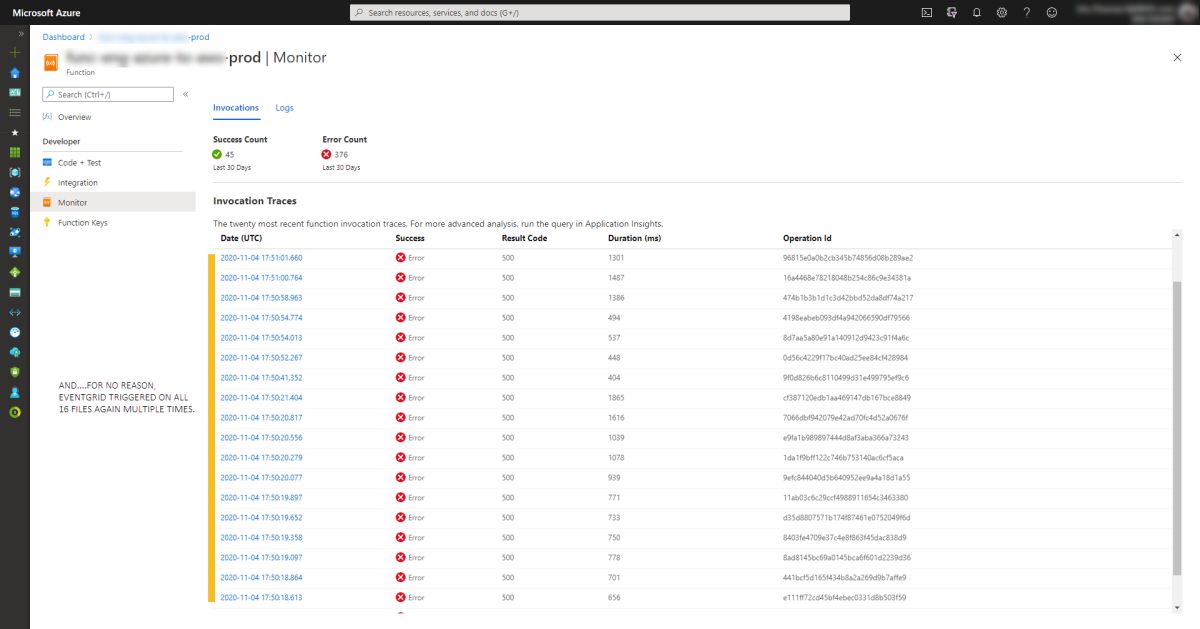The height and width of the screenshot is (629, 1200).
Task: Open Resource groups cube icon in left rail
Action: [14, 172]
